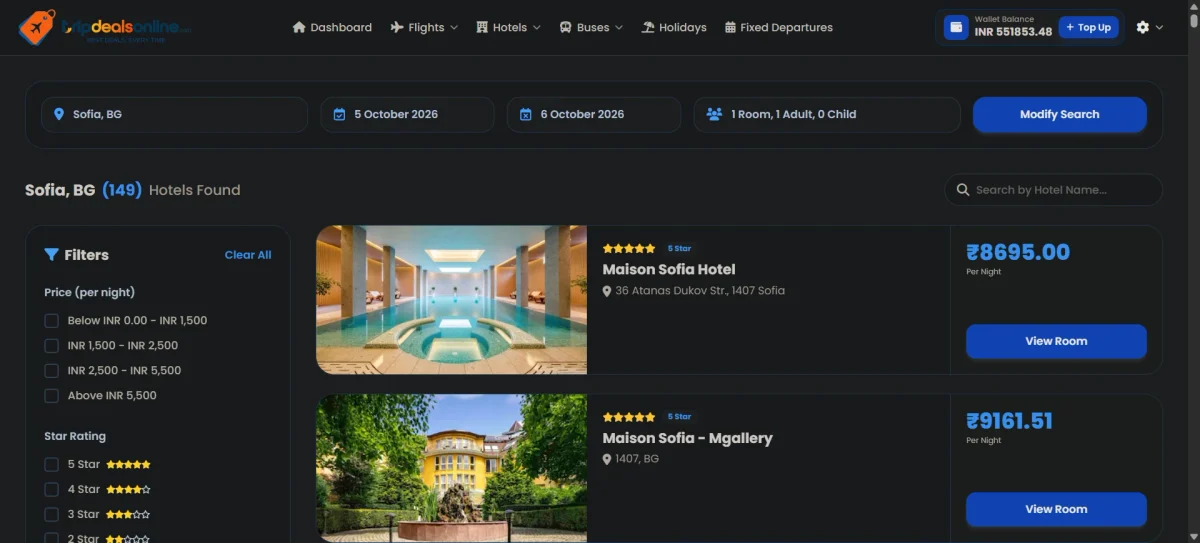This screenshot has width=1200, height=543.
Task: Click the Modify Search button
Action: click(x=1059, y=114)
